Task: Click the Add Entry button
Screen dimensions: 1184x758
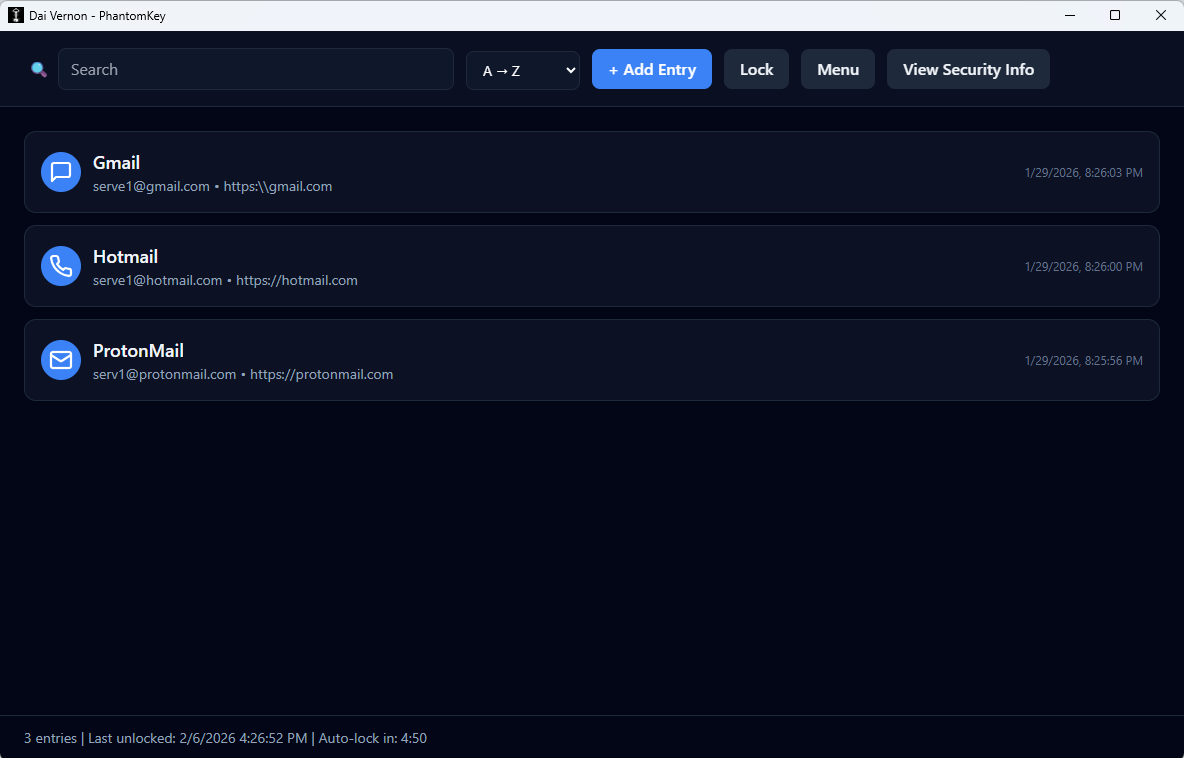Action: (x=651, y=69)
